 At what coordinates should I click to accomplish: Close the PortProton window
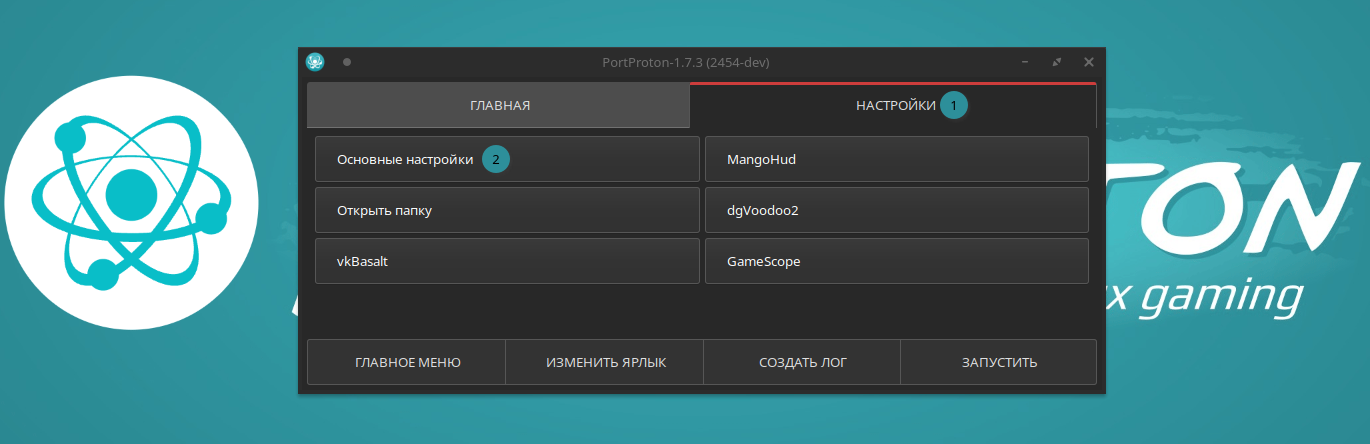1089,62
